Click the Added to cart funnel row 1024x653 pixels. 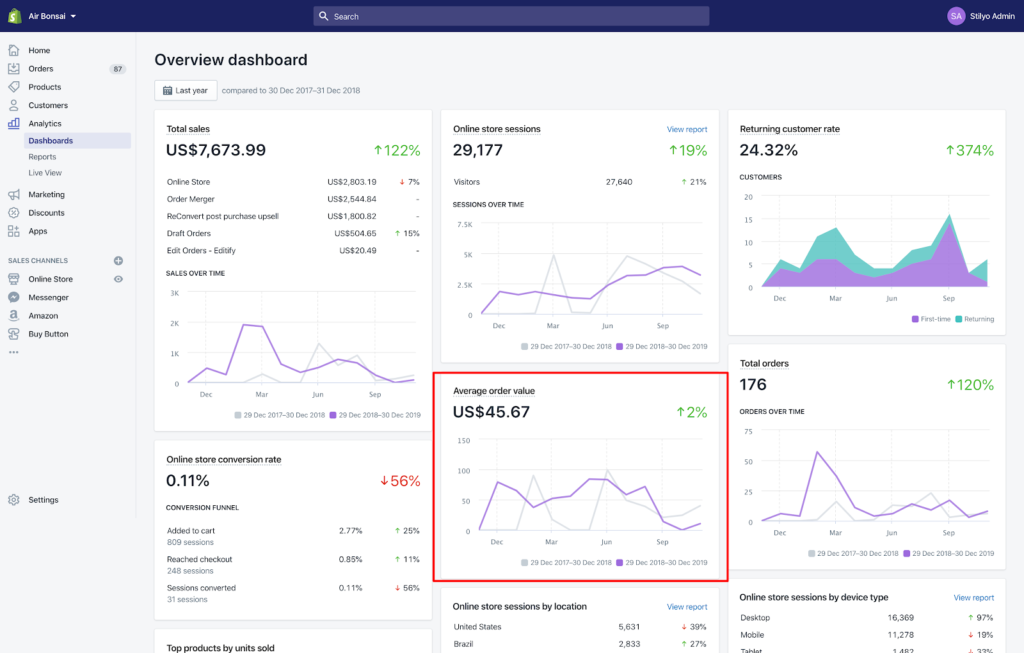[x=293, y=536]
